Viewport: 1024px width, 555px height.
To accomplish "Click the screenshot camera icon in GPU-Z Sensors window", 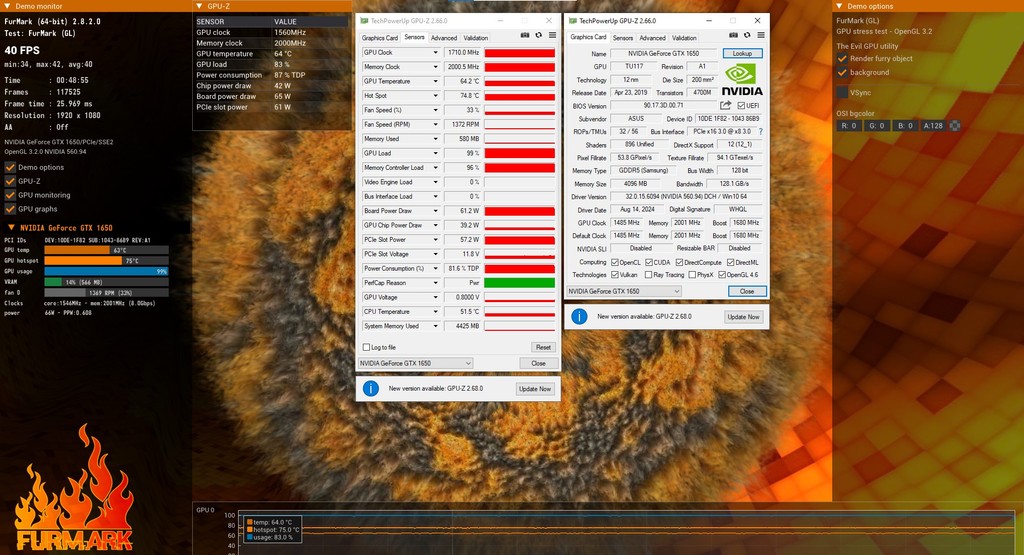I will (x=524, y=35).
